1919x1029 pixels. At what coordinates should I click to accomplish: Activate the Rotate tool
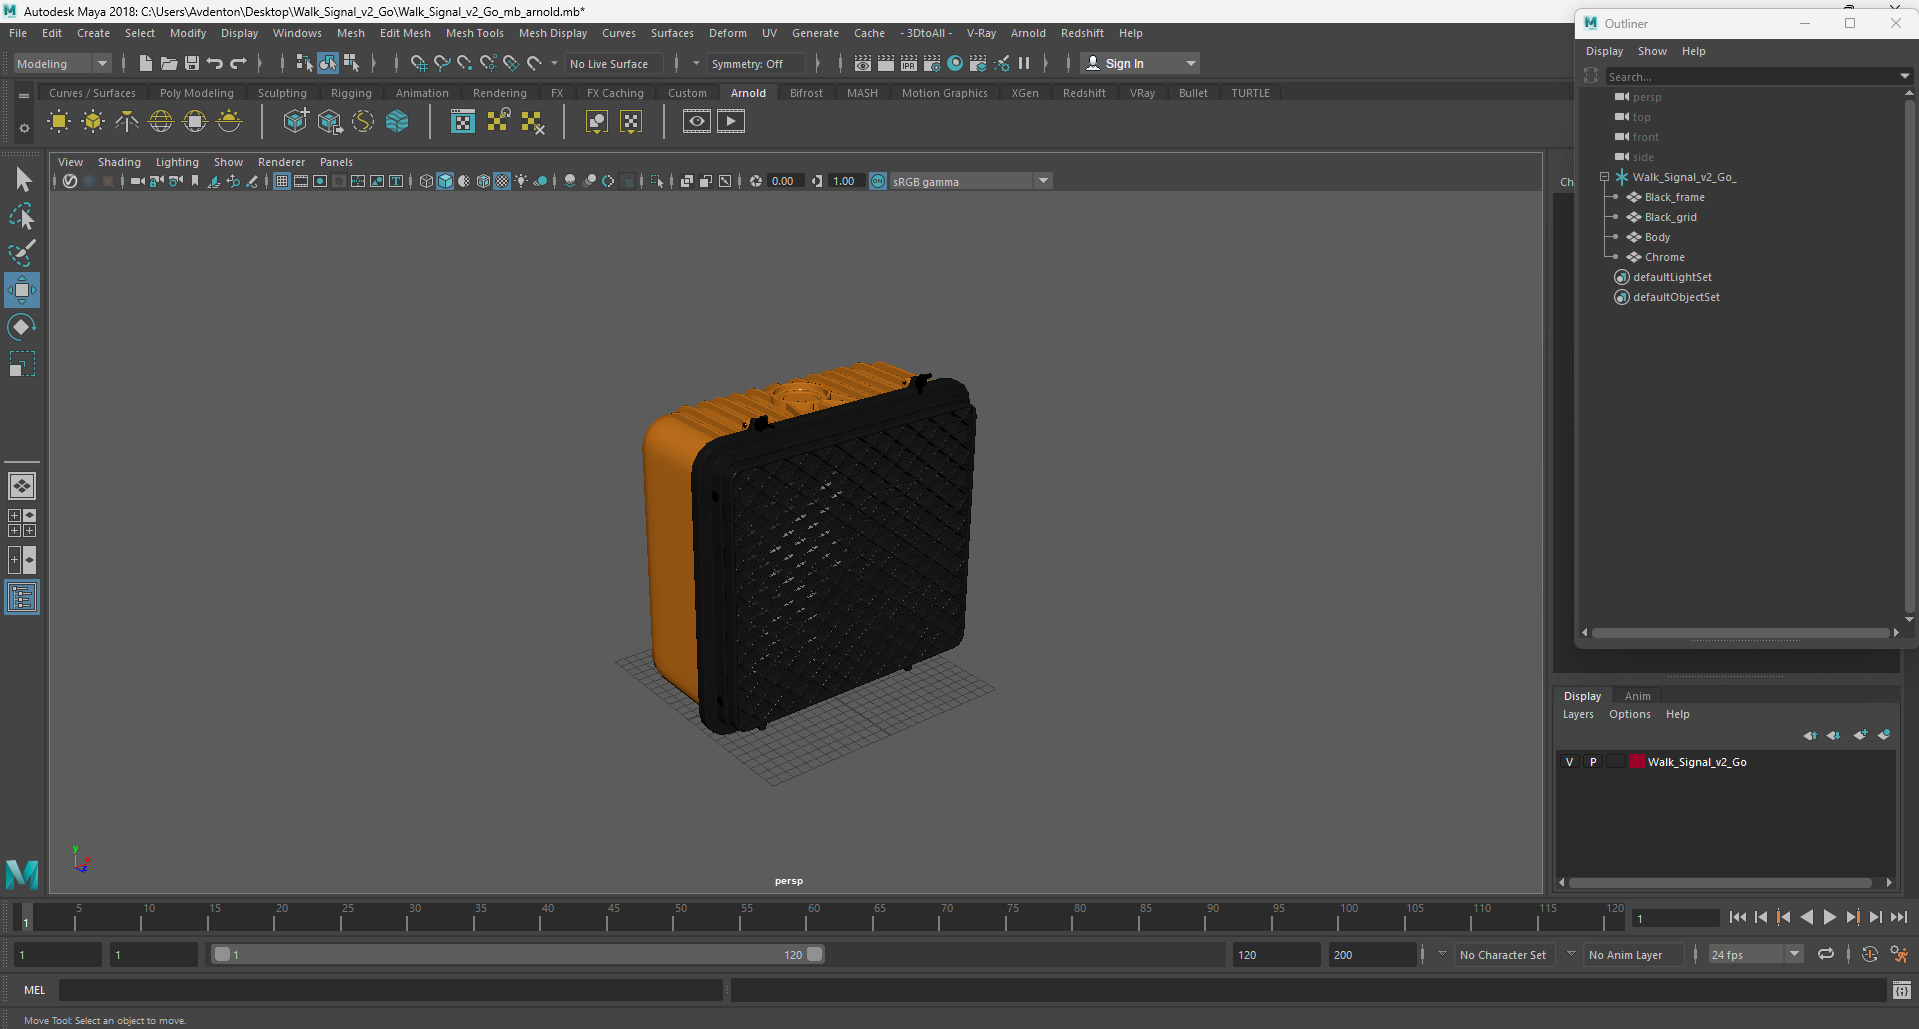click(22, 327)
